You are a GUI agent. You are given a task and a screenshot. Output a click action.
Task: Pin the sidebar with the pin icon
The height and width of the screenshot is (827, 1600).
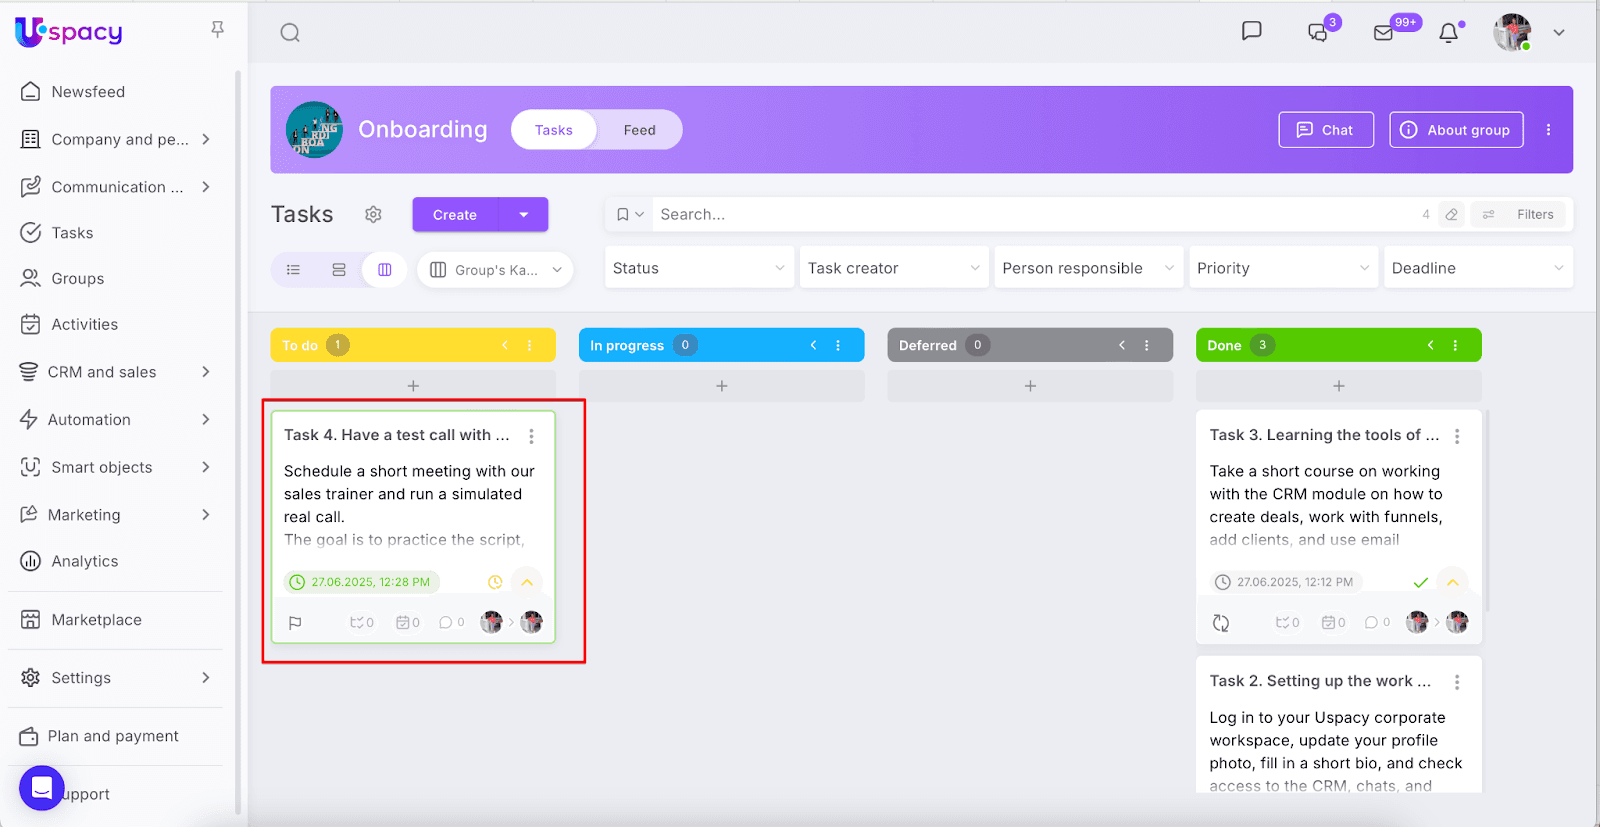click(x=217, y=30)
